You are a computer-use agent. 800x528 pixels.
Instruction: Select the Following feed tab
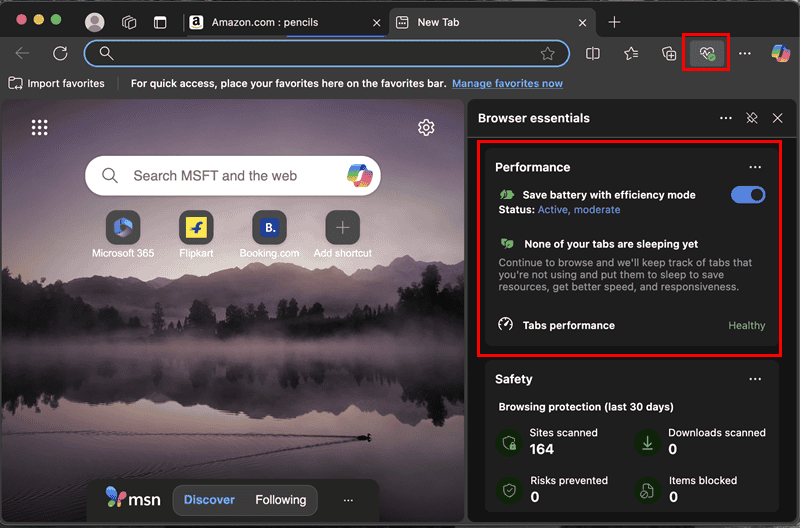pos(280,499)
